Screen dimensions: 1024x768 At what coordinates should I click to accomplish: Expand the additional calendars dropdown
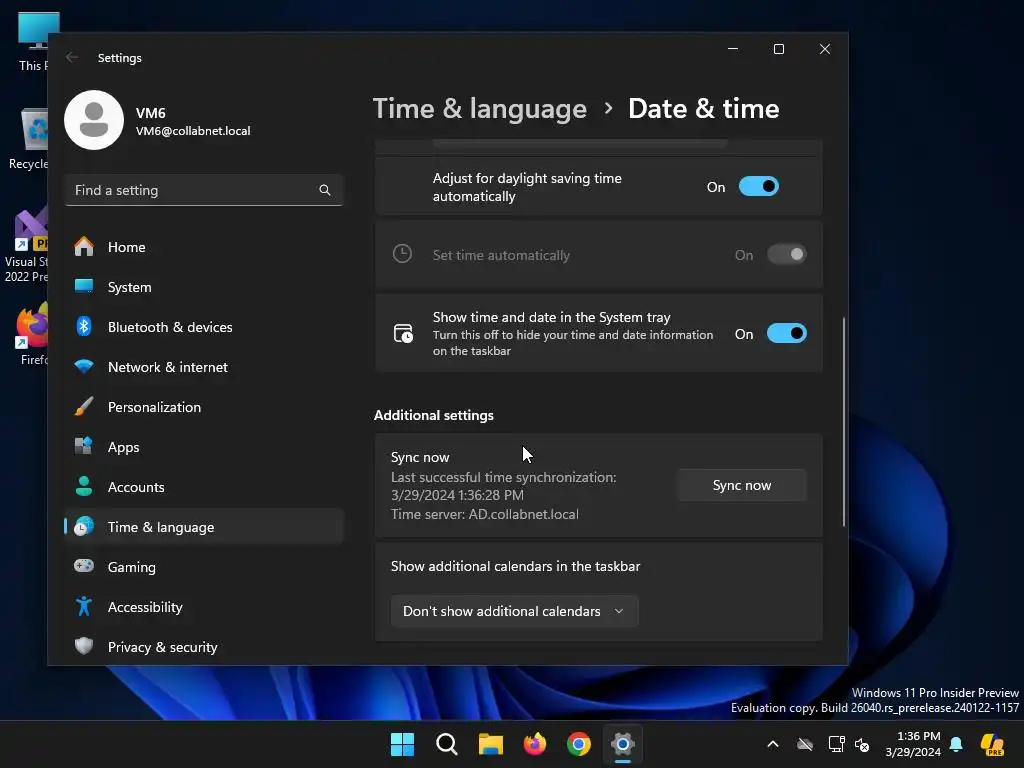pyautogui.click(x=514, y=611)
